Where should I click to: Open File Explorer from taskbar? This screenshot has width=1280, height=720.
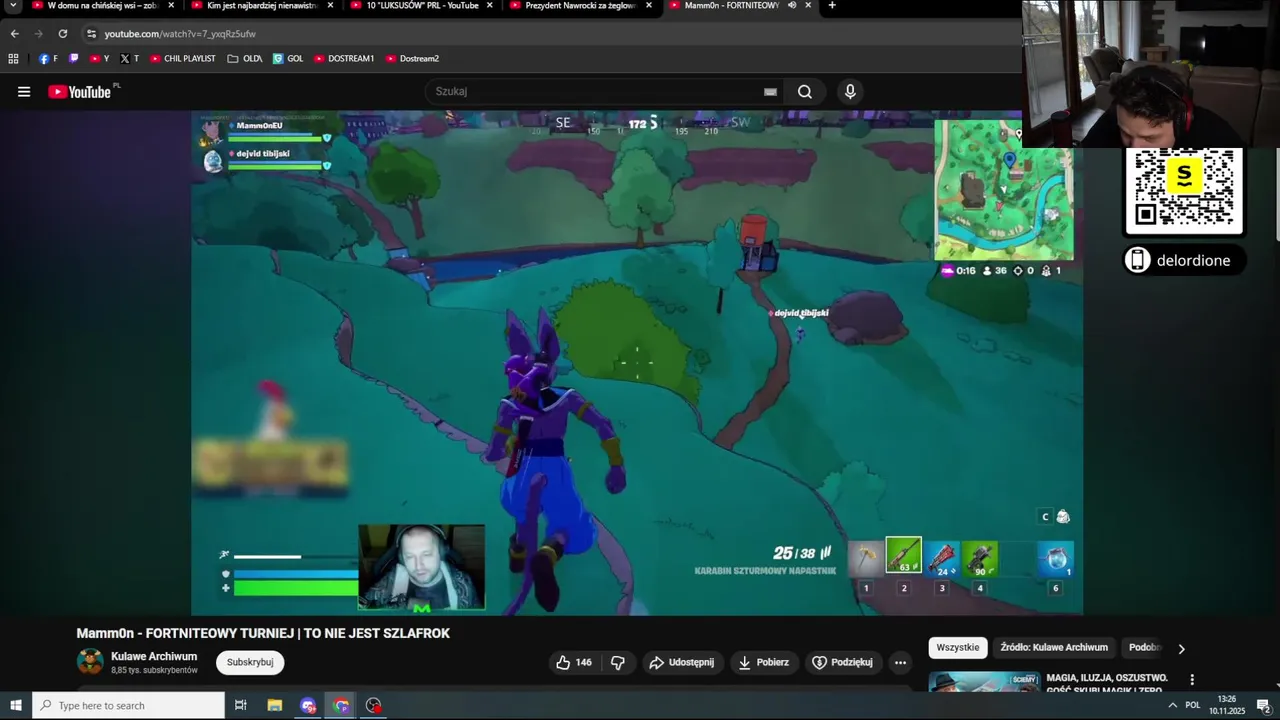(x=275, y=706)
